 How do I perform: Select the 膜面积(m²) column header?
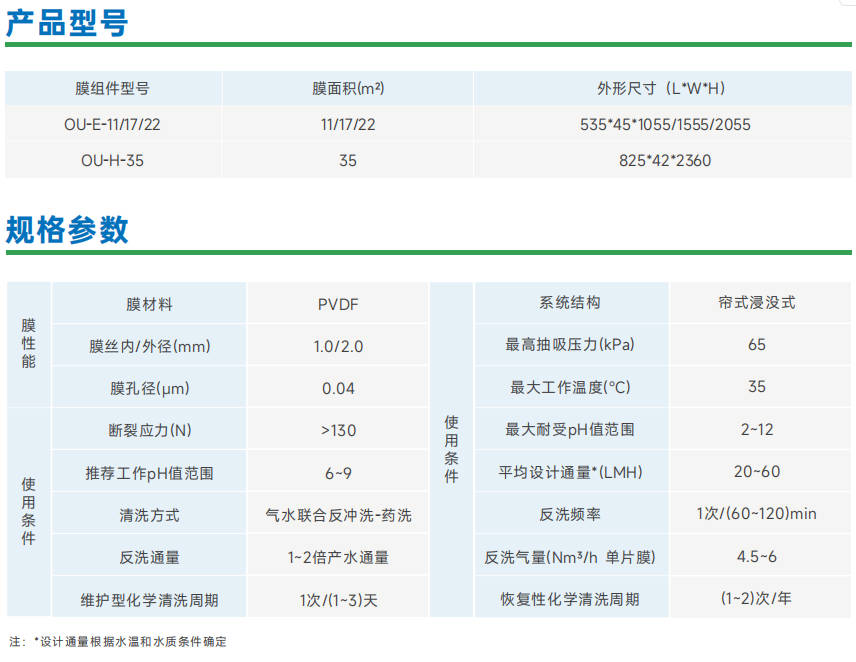point(348,88)
